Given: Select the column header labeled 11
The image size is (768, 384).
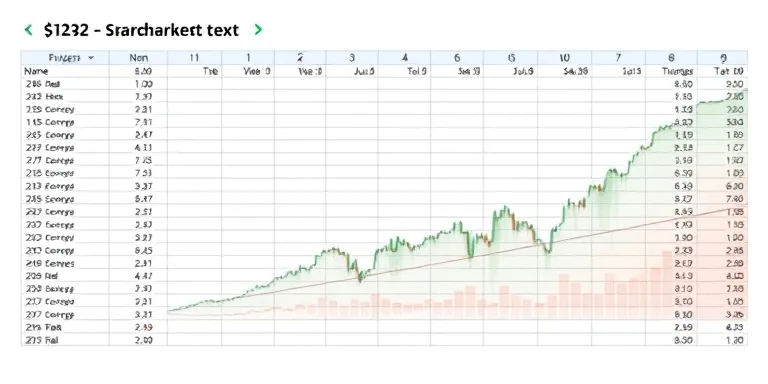Looking at the screenshot, I should [194, 58].
